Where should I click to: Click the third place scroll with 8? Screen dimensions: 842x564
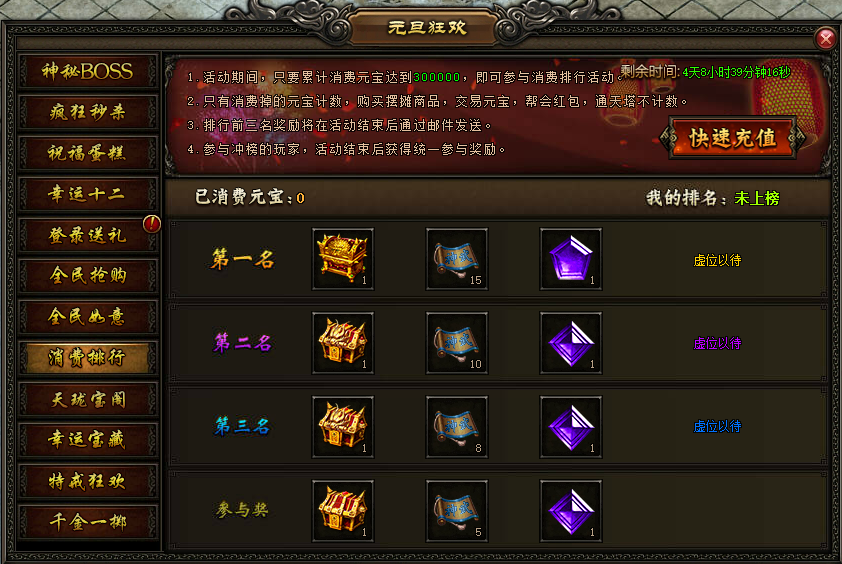pyautogui.click(x=457, y=427)
